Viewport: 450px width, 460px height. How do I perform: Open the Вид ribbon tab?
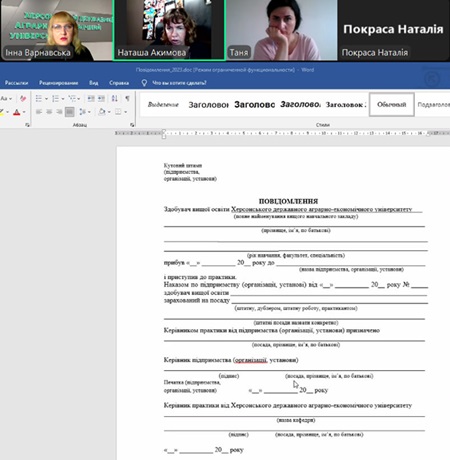pos(94,83)
